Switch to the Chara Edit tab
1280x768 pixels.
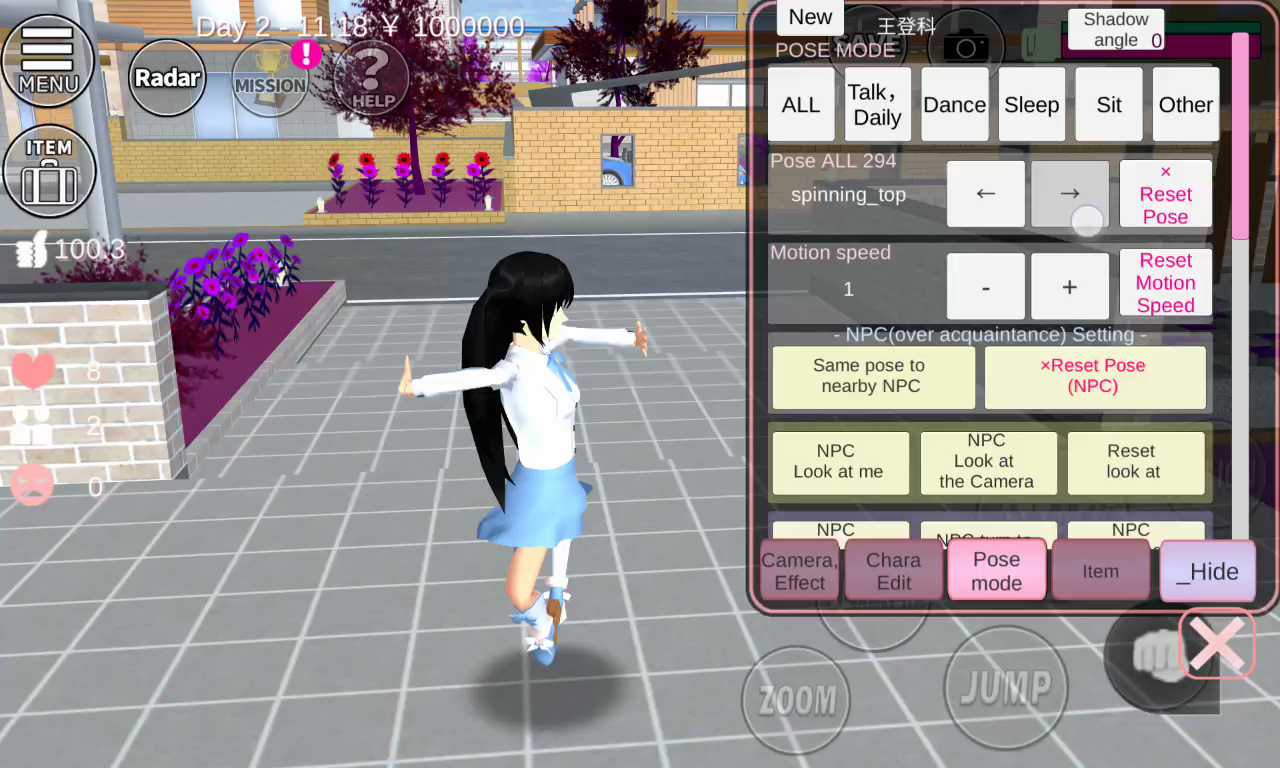(x=893, y=571)
